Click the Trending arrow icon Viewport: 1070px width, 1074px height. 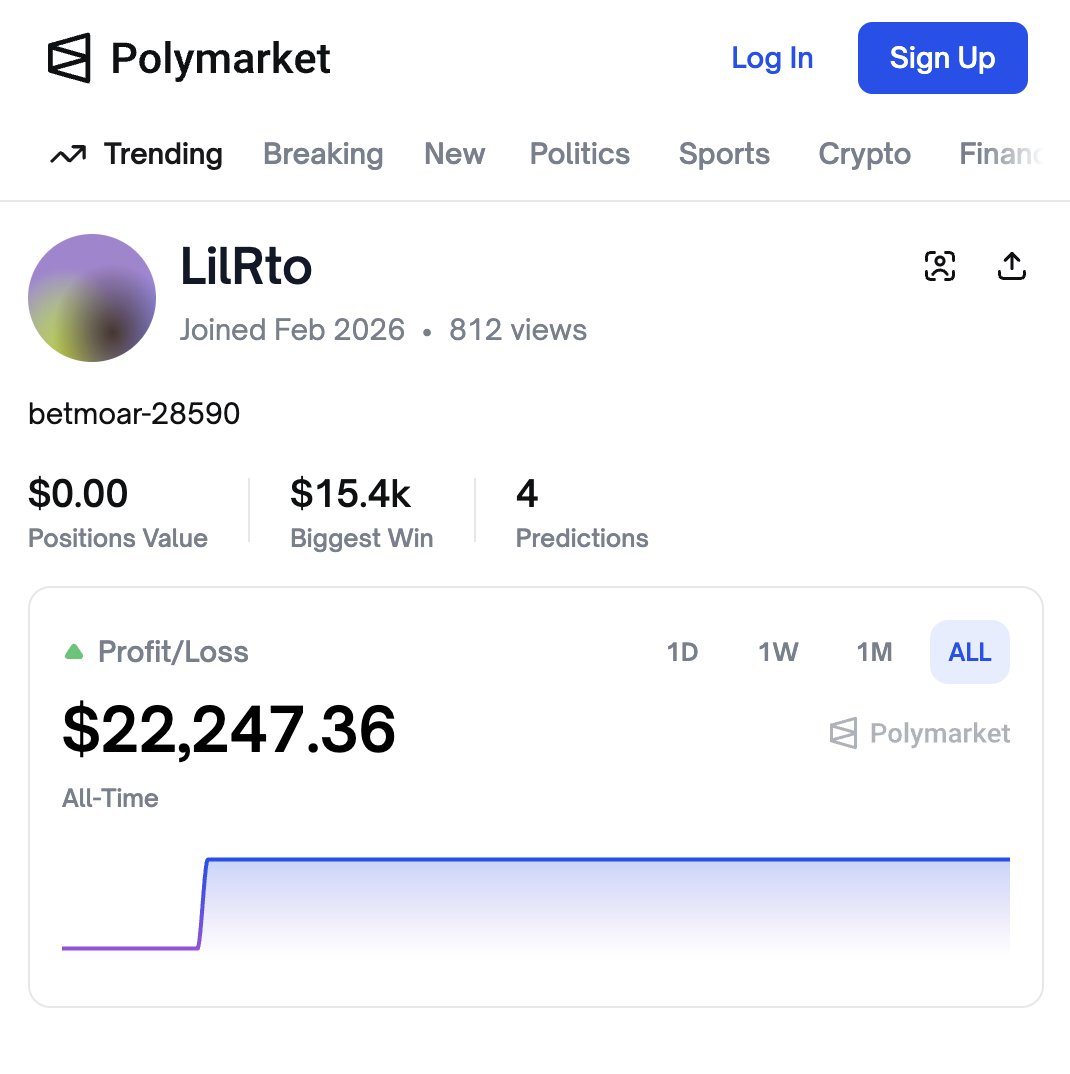click(68, 155)
